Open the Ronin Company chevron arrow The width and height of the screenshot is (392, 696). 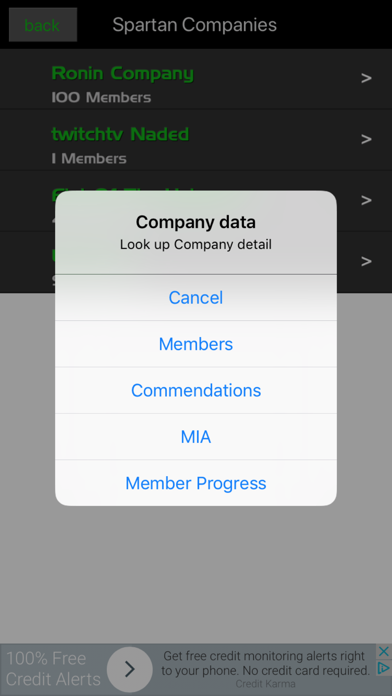click(366, 78)
